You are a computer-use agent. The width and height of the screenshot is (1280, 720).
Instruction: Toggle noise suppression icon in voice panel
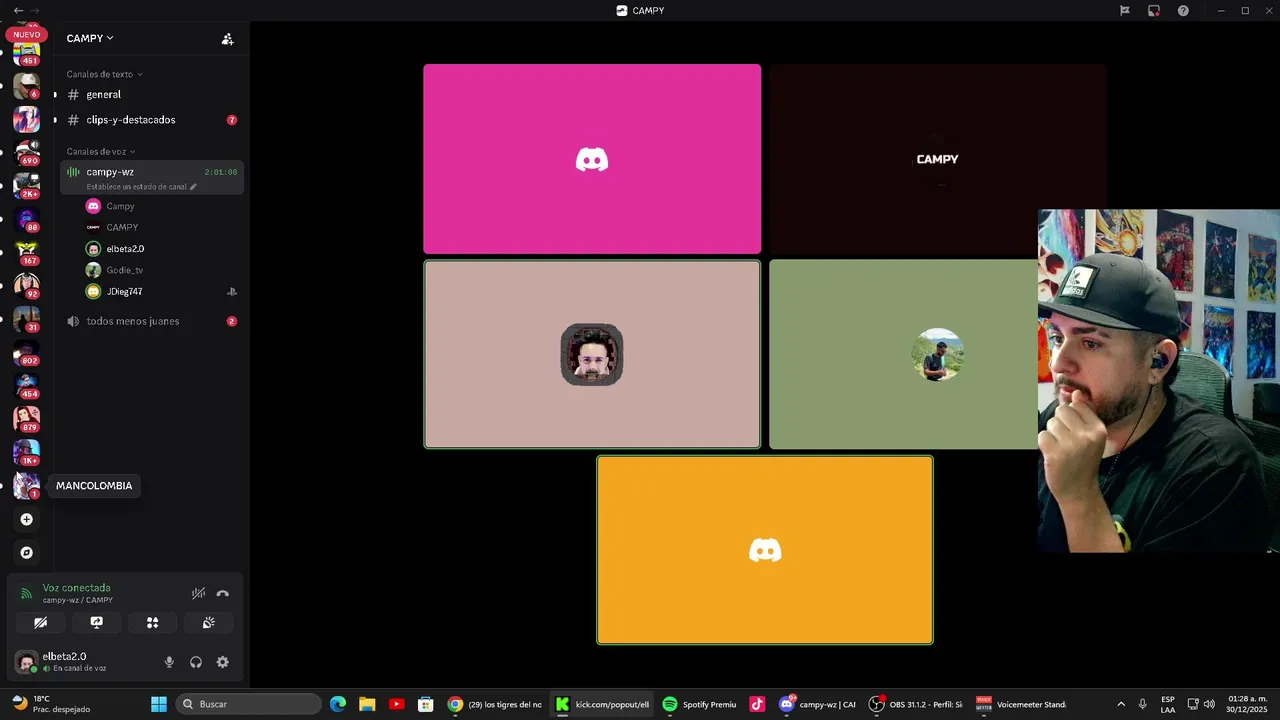click(x=198, y=594)
